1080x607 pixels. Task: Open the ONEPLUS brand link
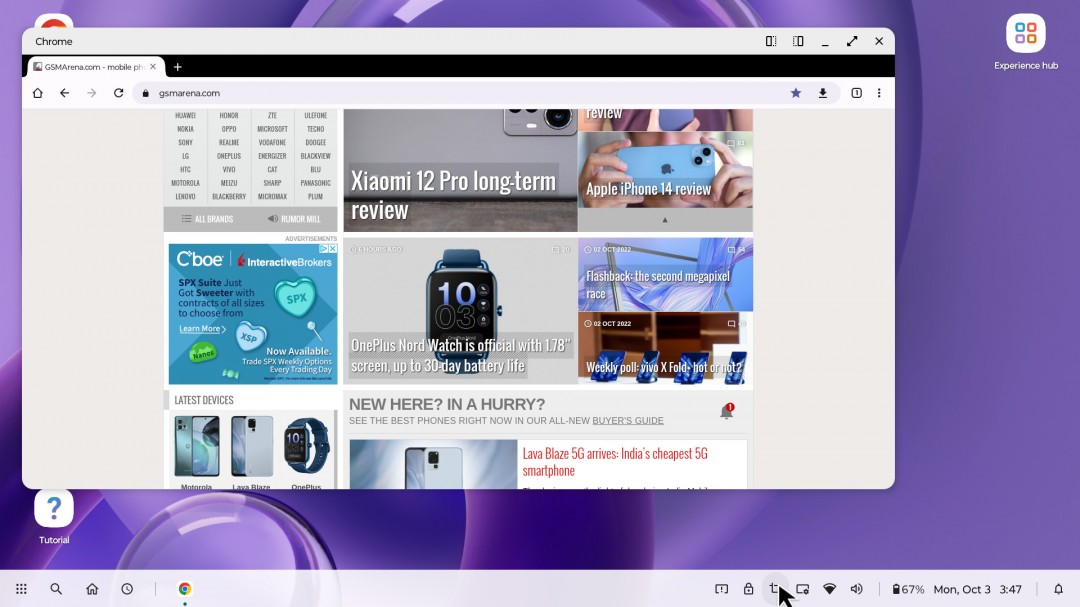point(229,156)
